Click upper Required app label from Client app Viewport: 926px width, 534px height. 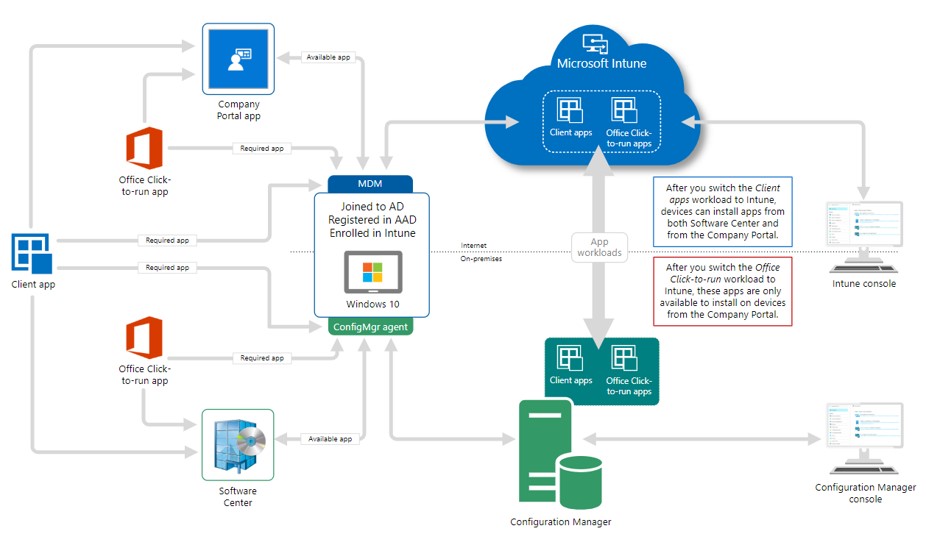(x=167, y=240)
